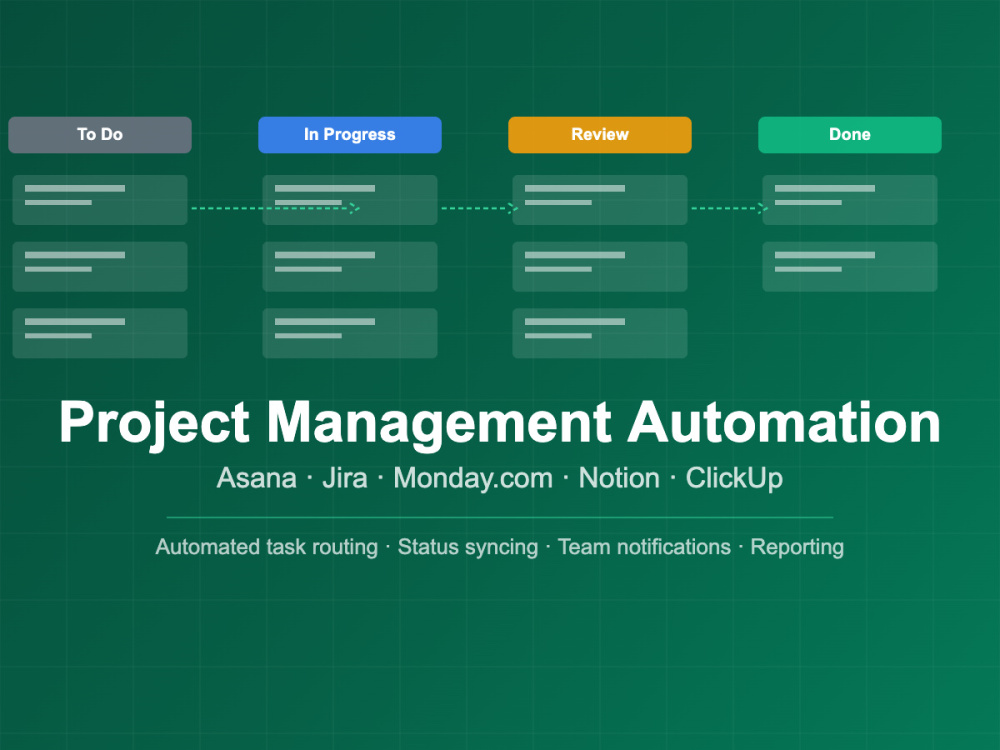
Task: Open the top card under To Do
Action: [100, 200]
